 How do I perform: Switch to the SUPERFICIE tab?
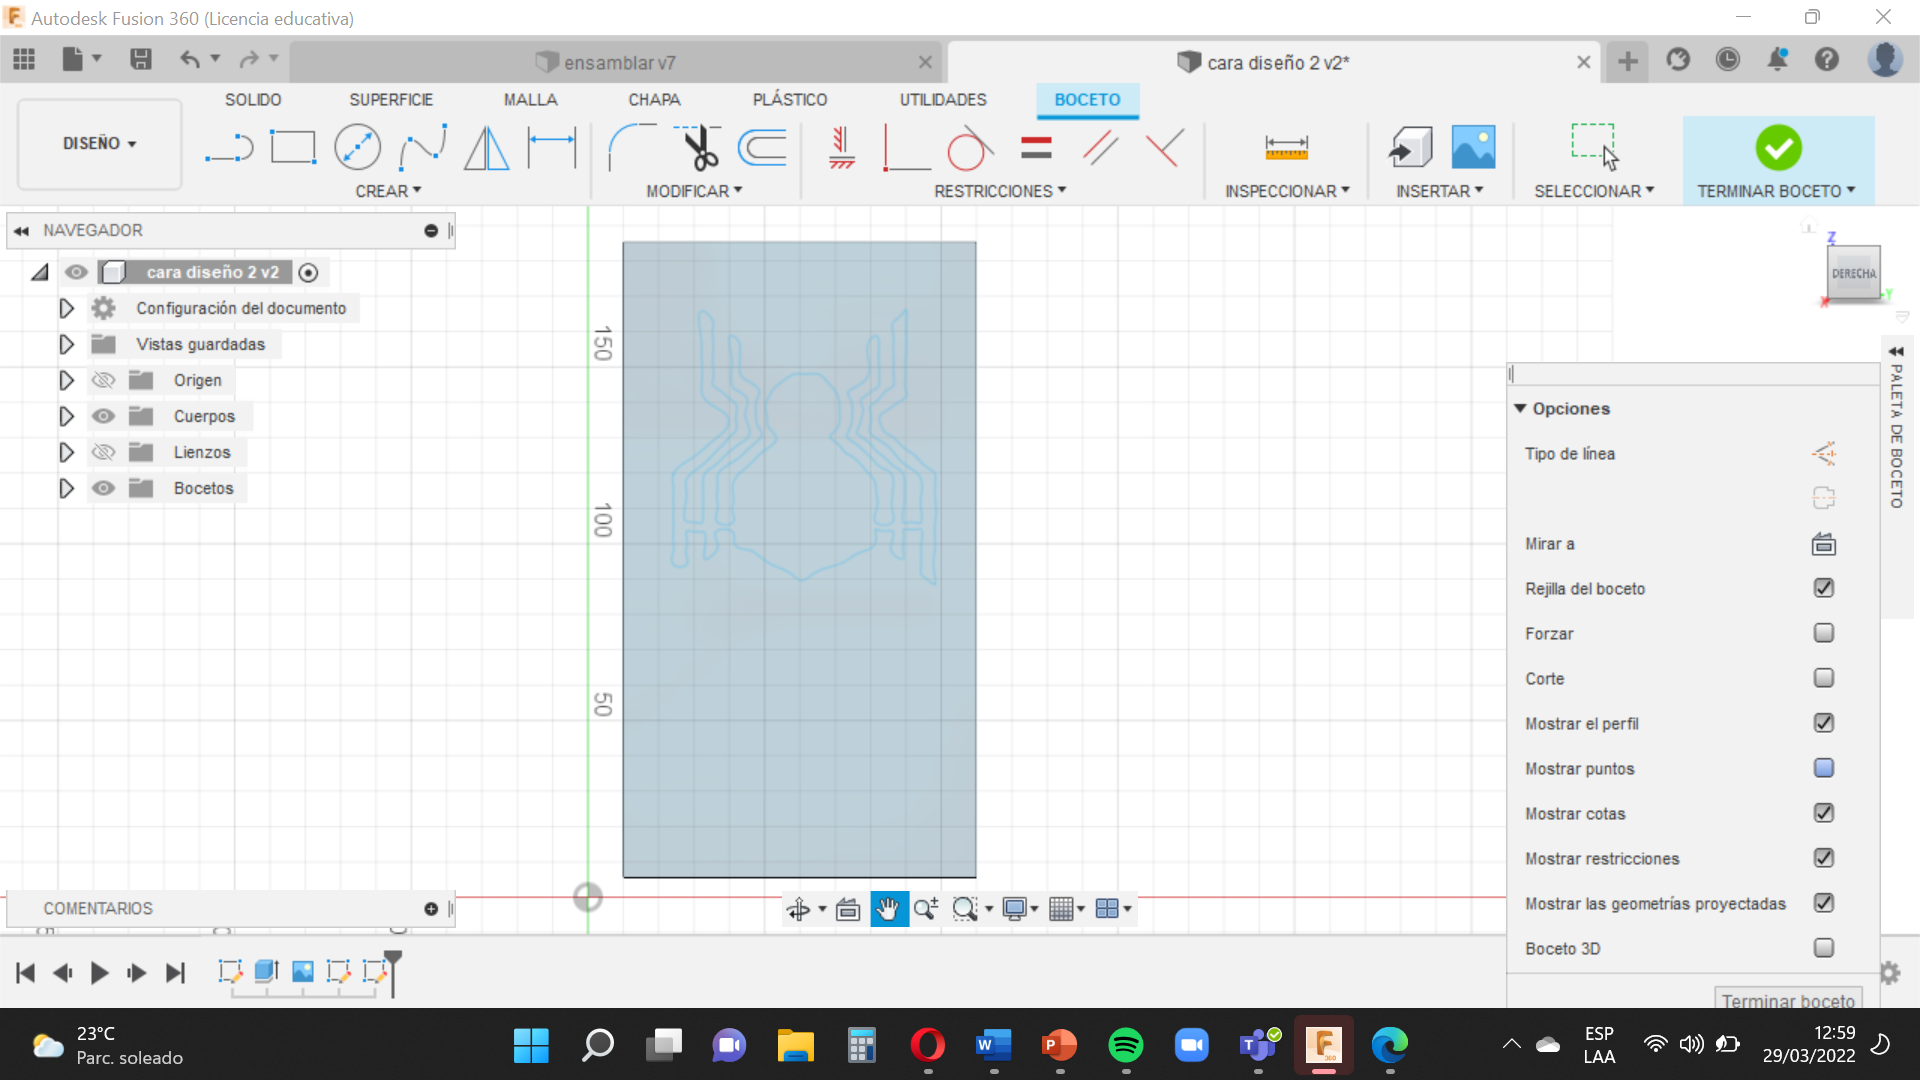tap(391, 100)
